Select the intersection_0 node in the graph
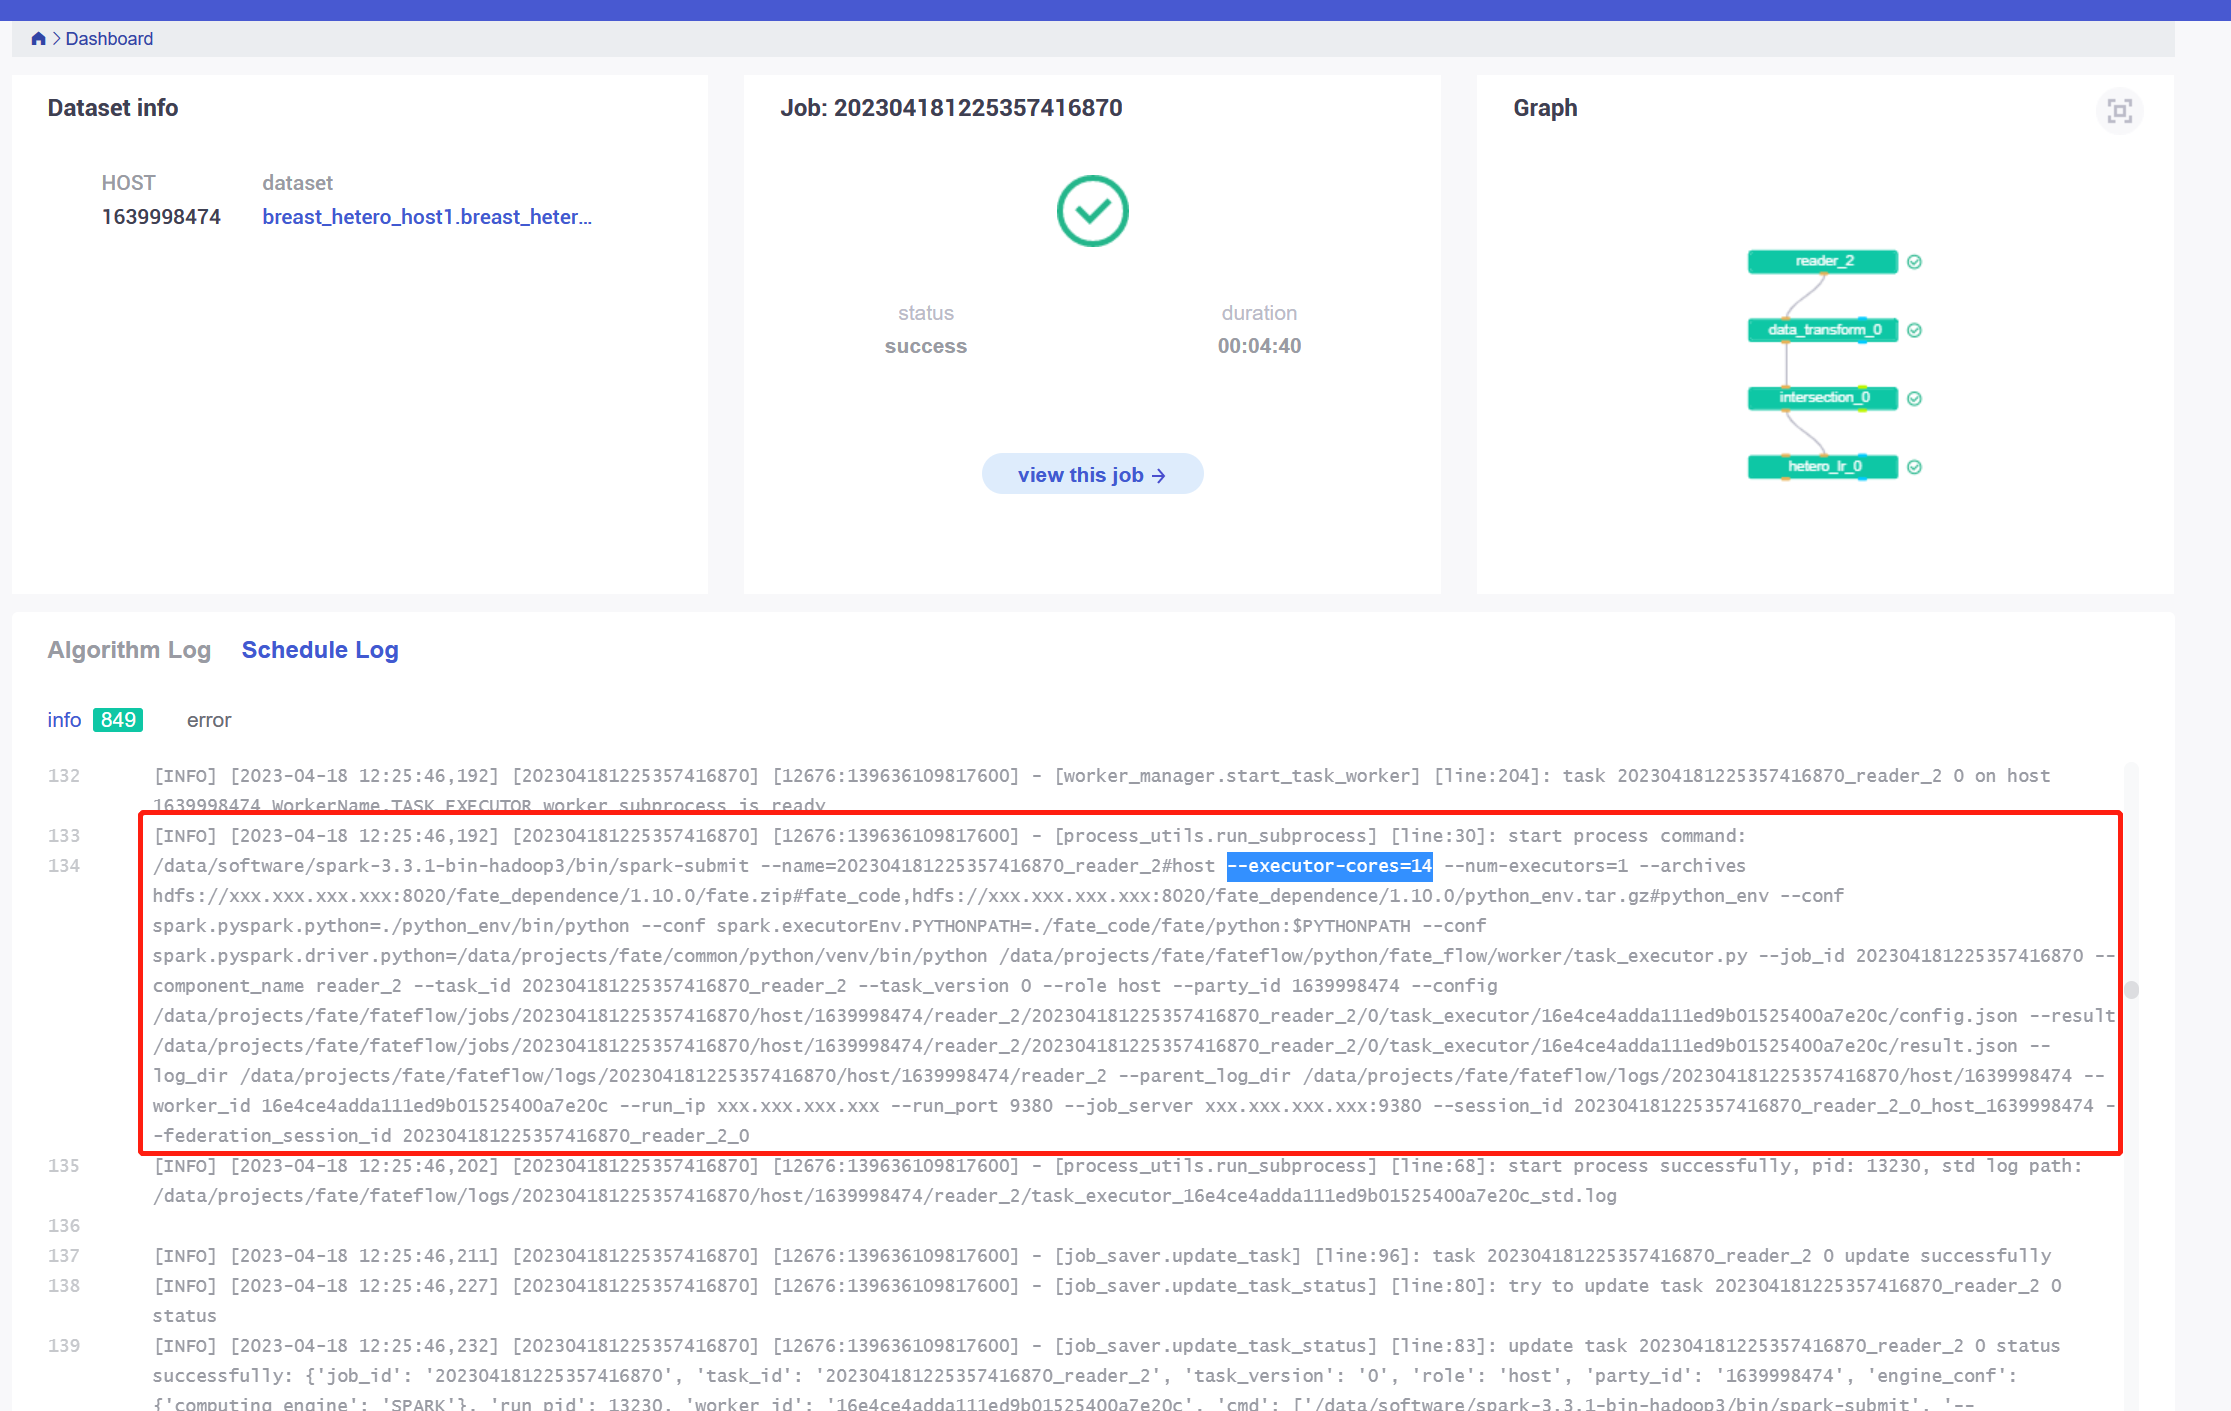 (1822, 397)
